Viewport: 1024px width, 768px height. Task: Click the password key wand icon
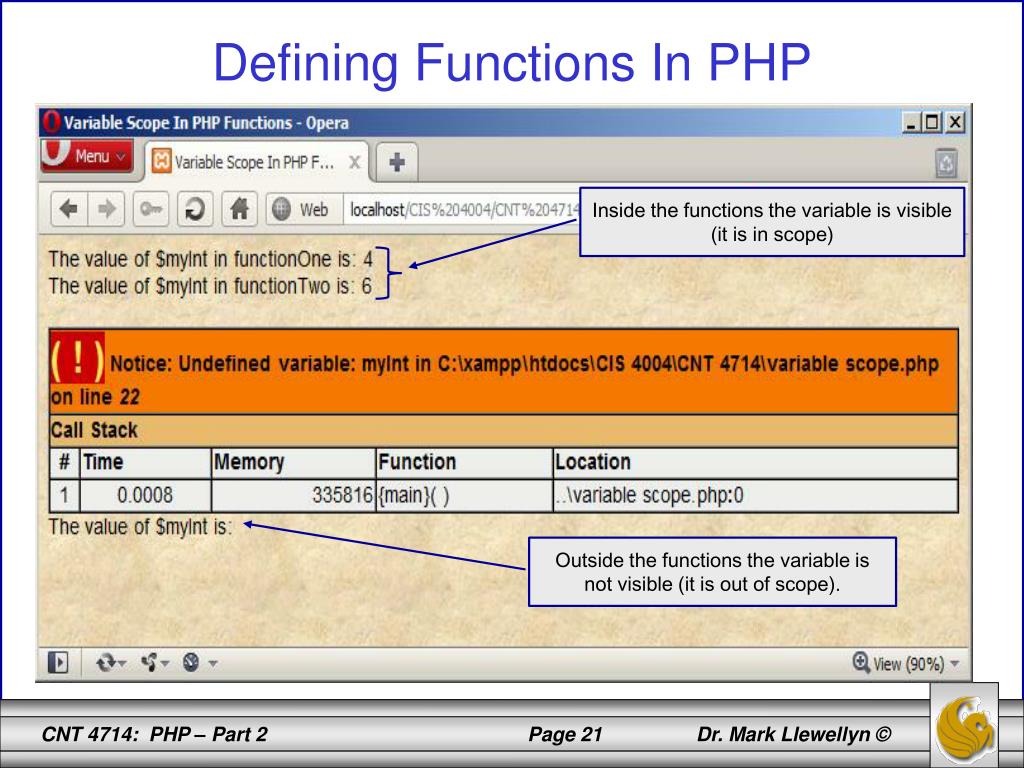(x=151, y=210)
